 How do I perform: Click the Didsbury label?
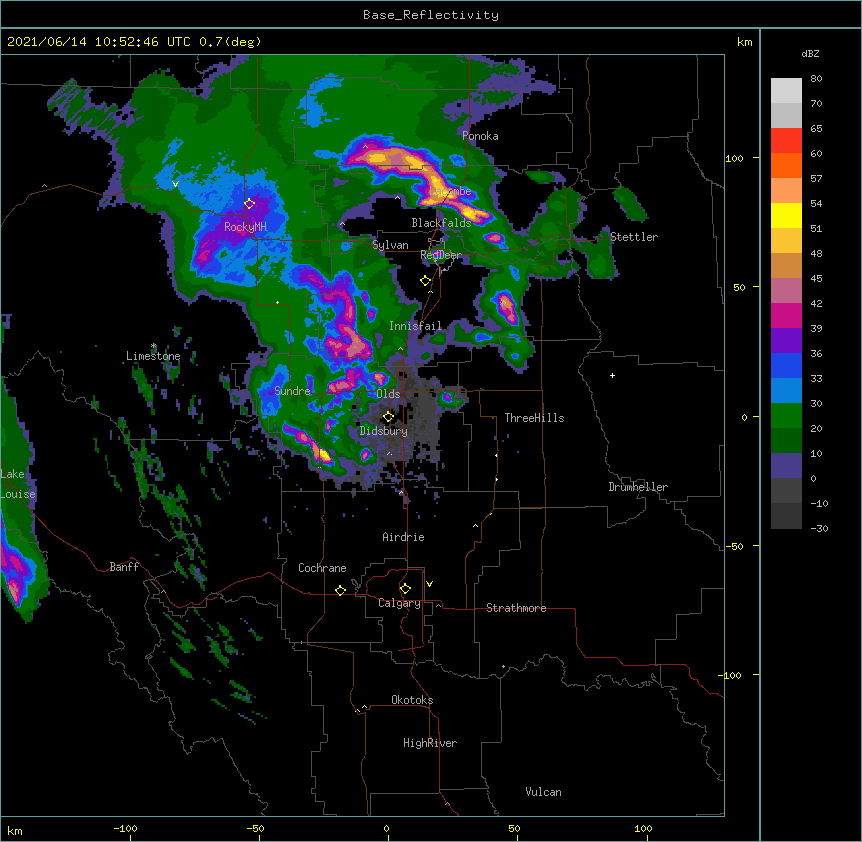(x=384, y=431)
